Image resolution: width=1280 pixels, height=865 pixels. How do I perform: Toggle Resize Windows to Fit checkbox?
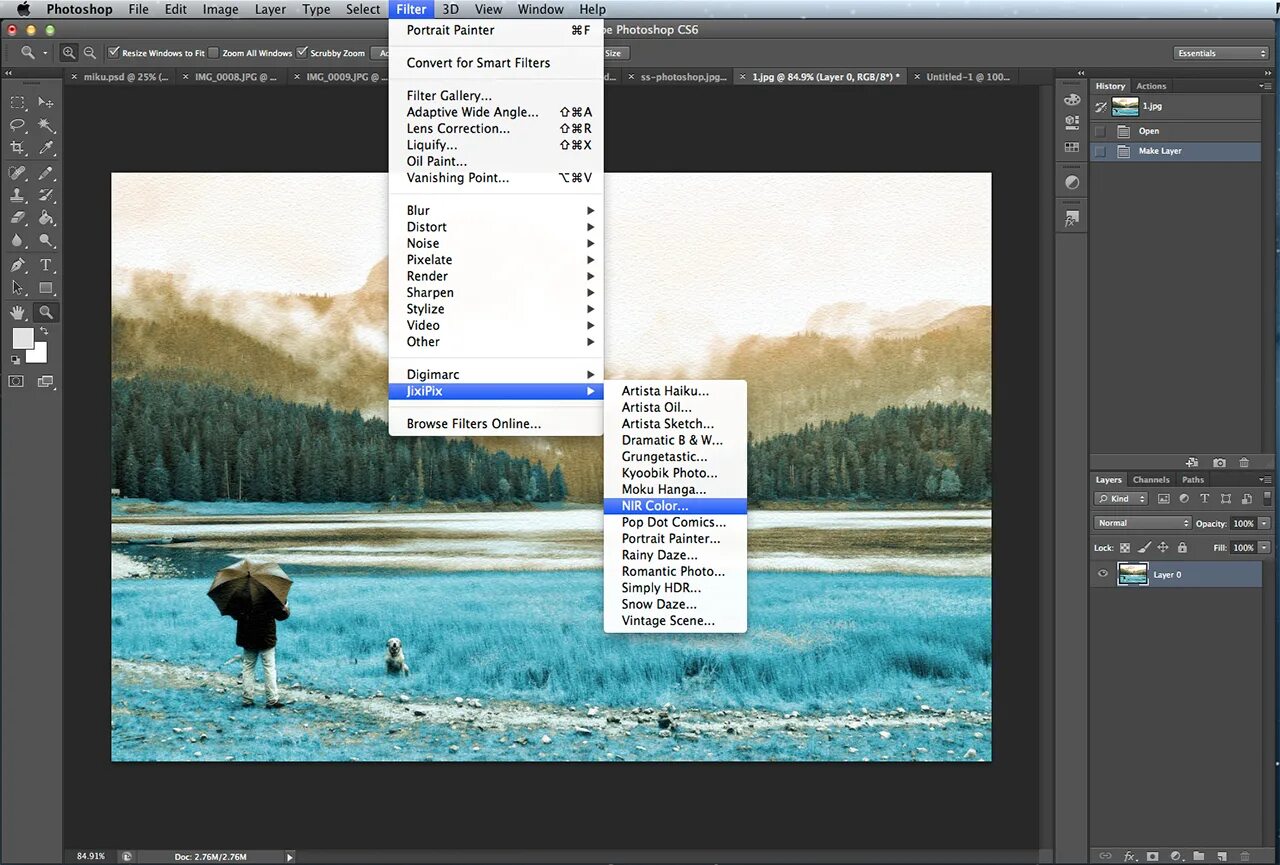point(114,52)
